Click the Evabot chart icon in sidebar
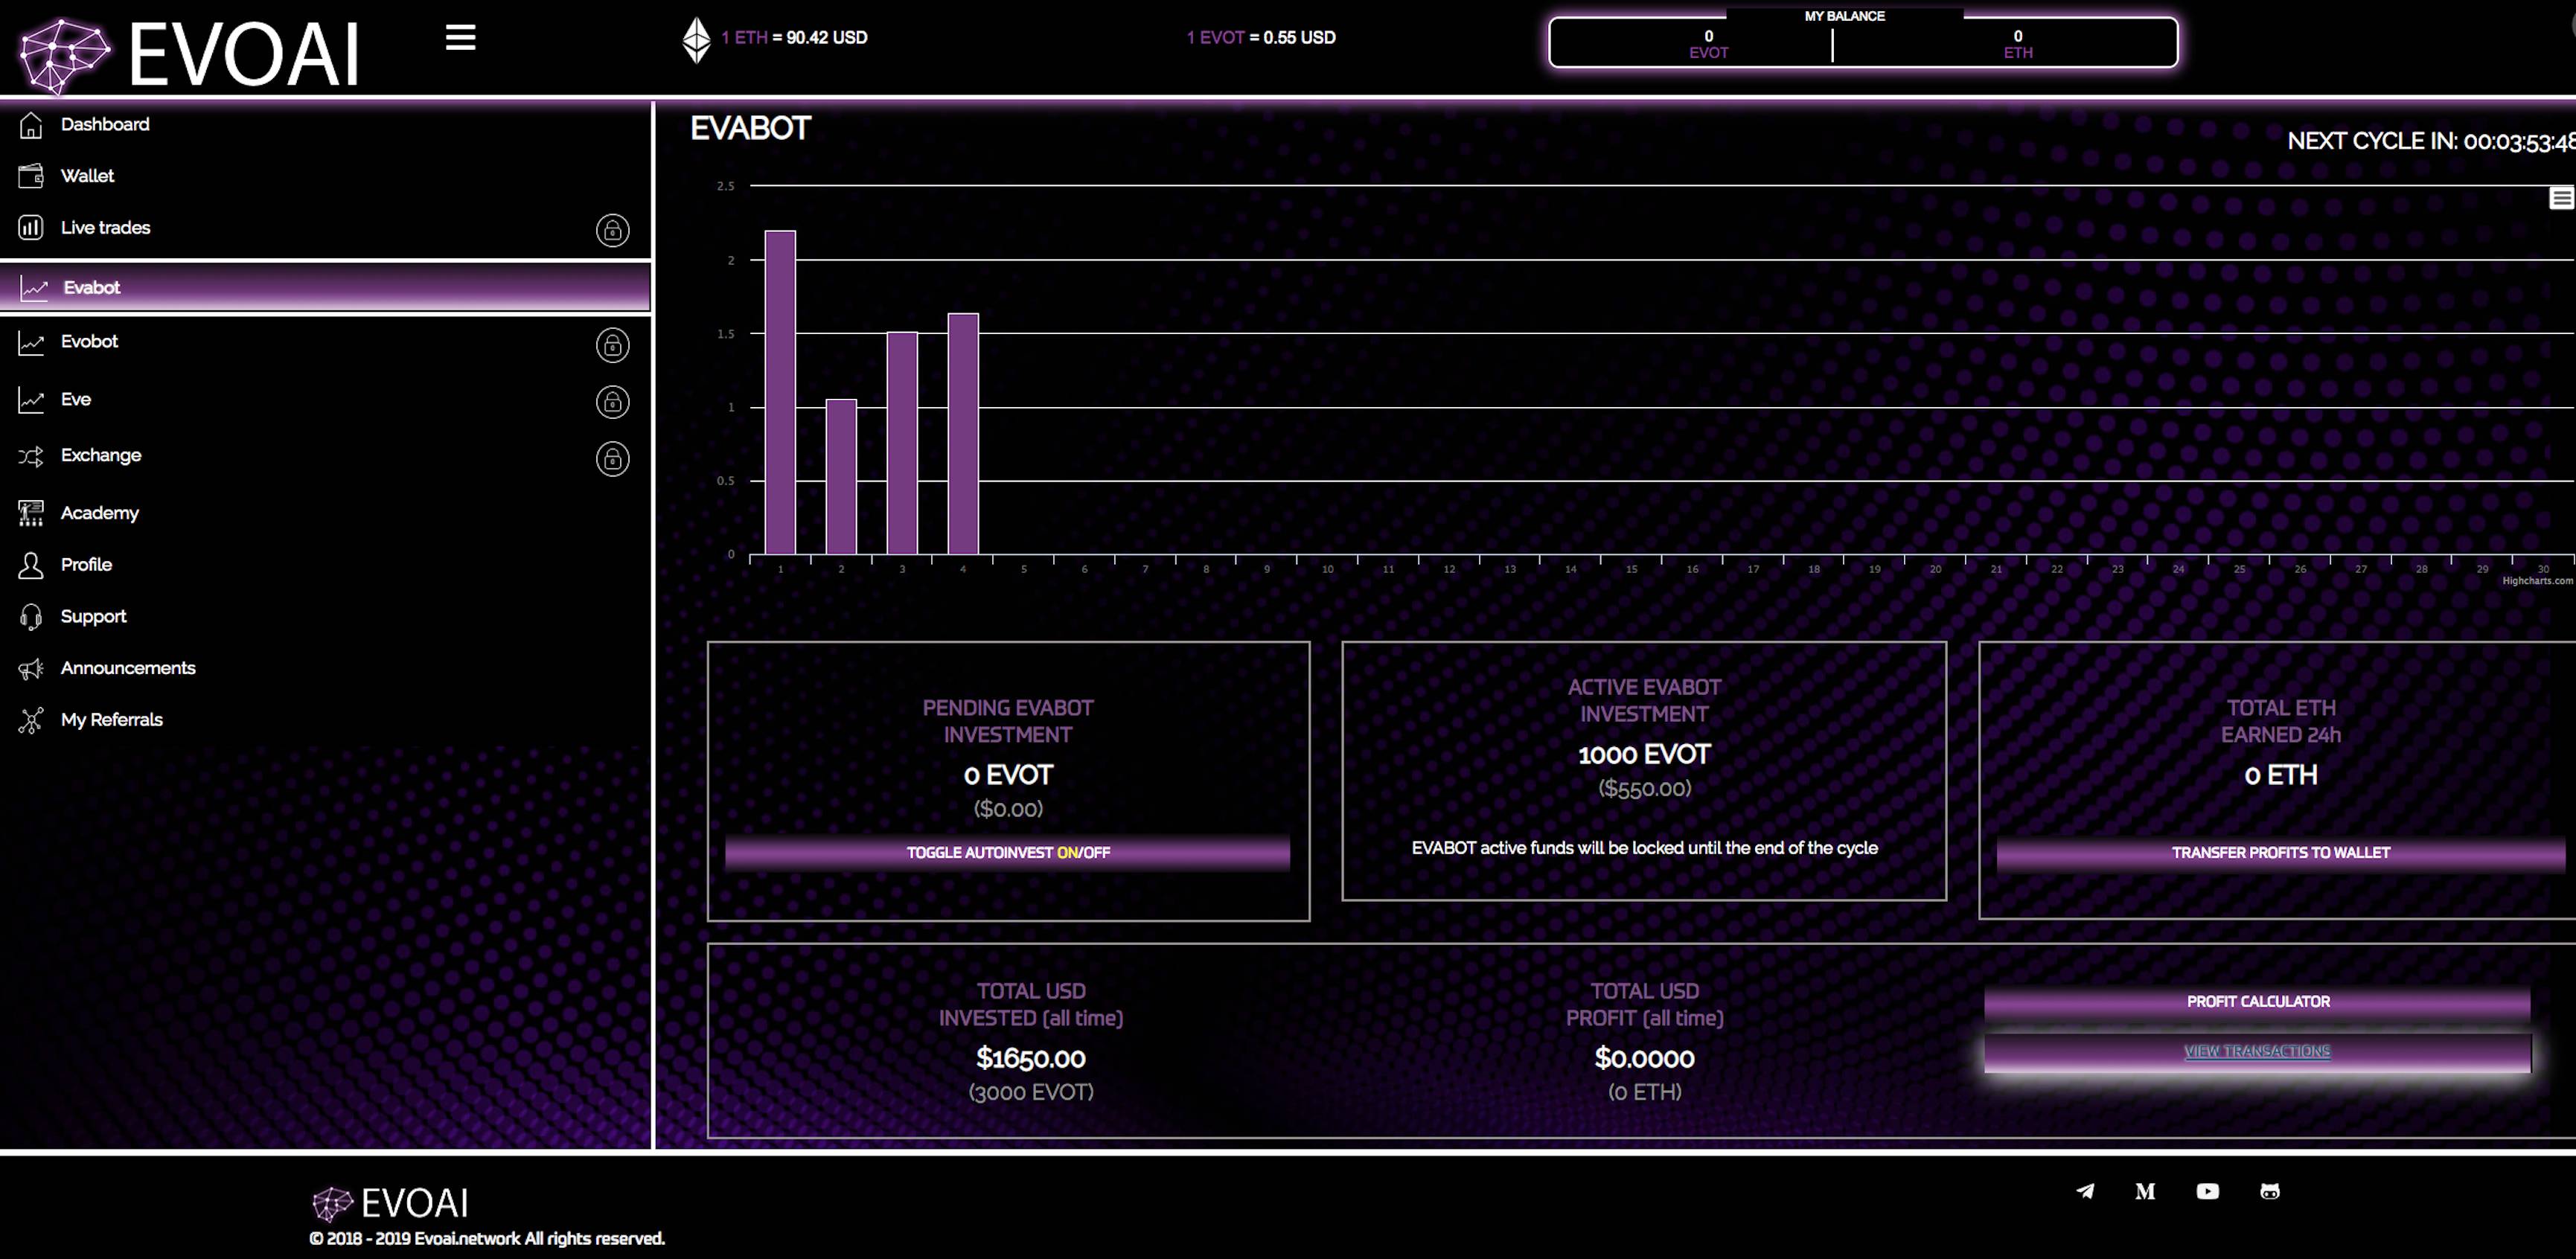 [34, 288]
